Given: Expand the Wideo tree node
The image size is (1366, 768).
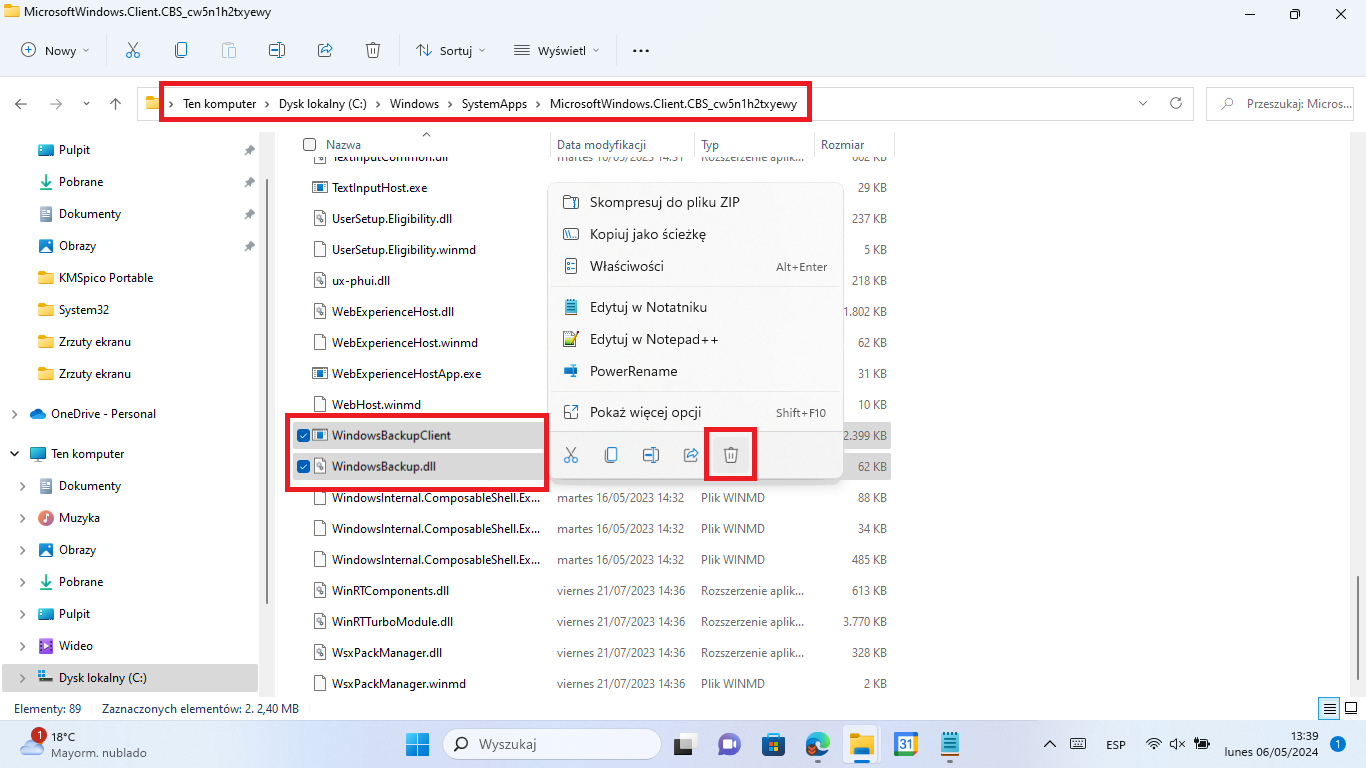Looking at the screenshot, I should [x=23, y=646].
